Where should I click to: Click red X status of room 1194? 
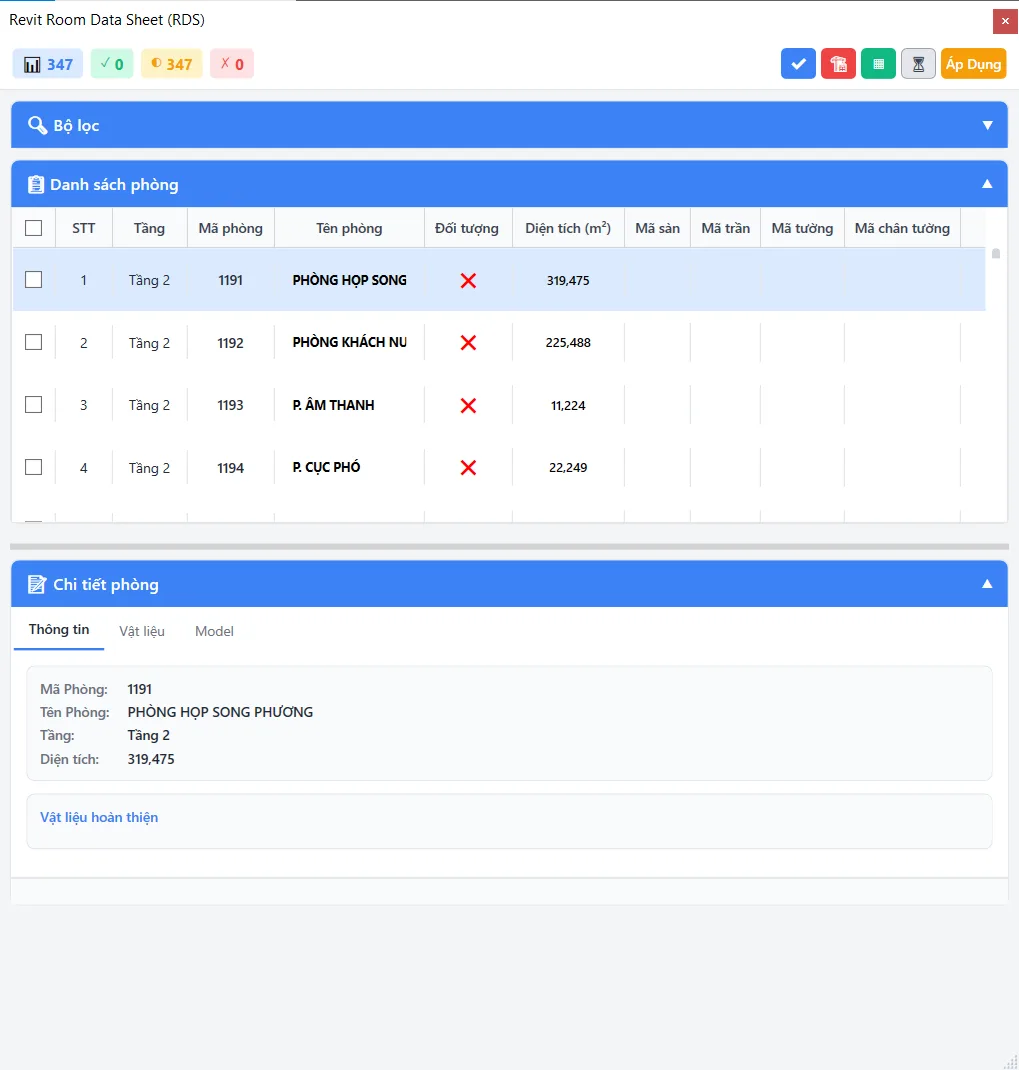(468, 467)
